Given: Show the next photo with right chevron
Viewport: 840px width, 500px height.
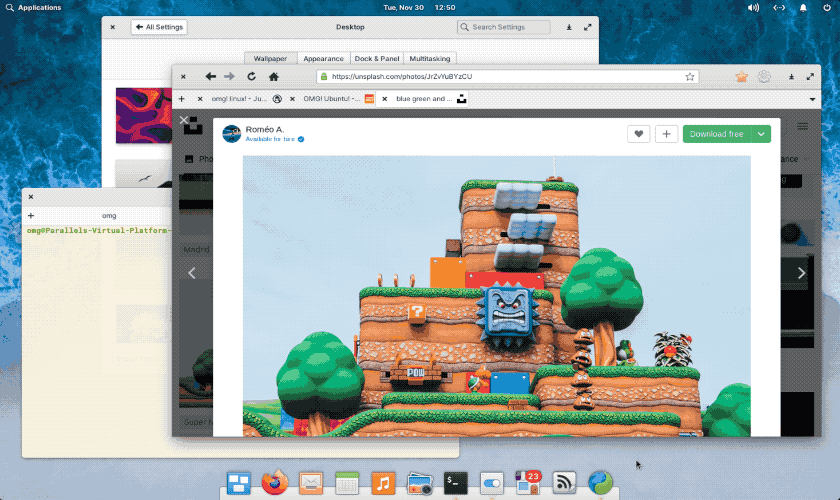Looking at the screenshot, I should [801, 273].
